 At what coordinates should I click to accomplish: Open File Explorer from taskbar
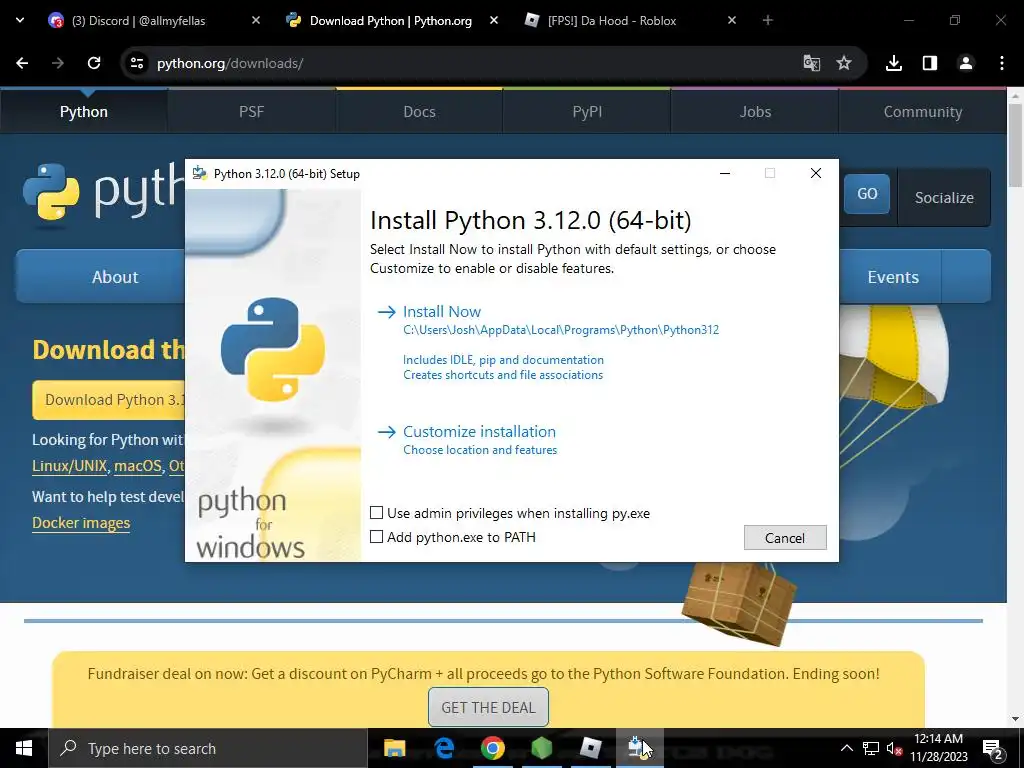click(x=394, y=748)
